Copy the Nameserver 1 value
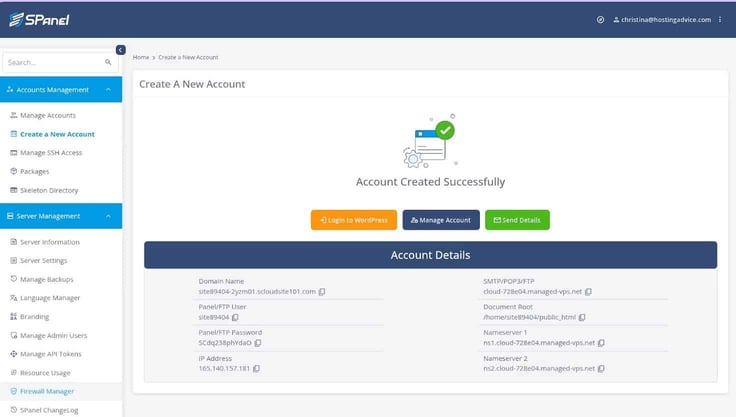Screen dimensions: 736x417 pos(601,343)
